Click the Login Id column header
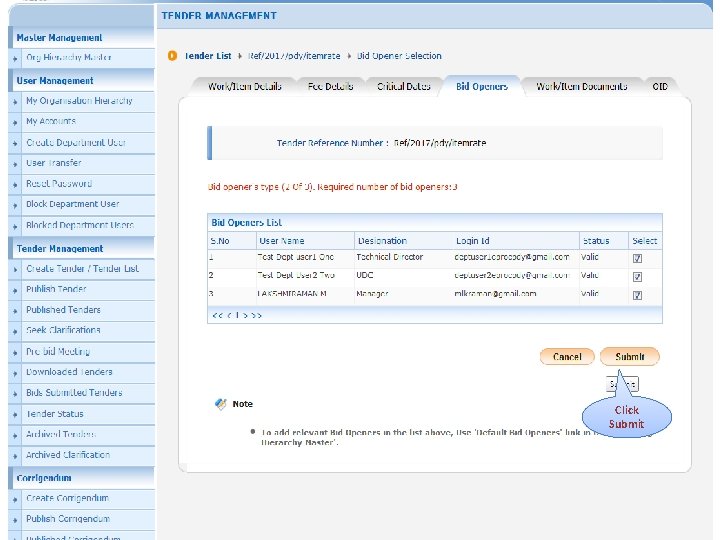The height and width of the screenshot is (540, 720). coord(472,241)
